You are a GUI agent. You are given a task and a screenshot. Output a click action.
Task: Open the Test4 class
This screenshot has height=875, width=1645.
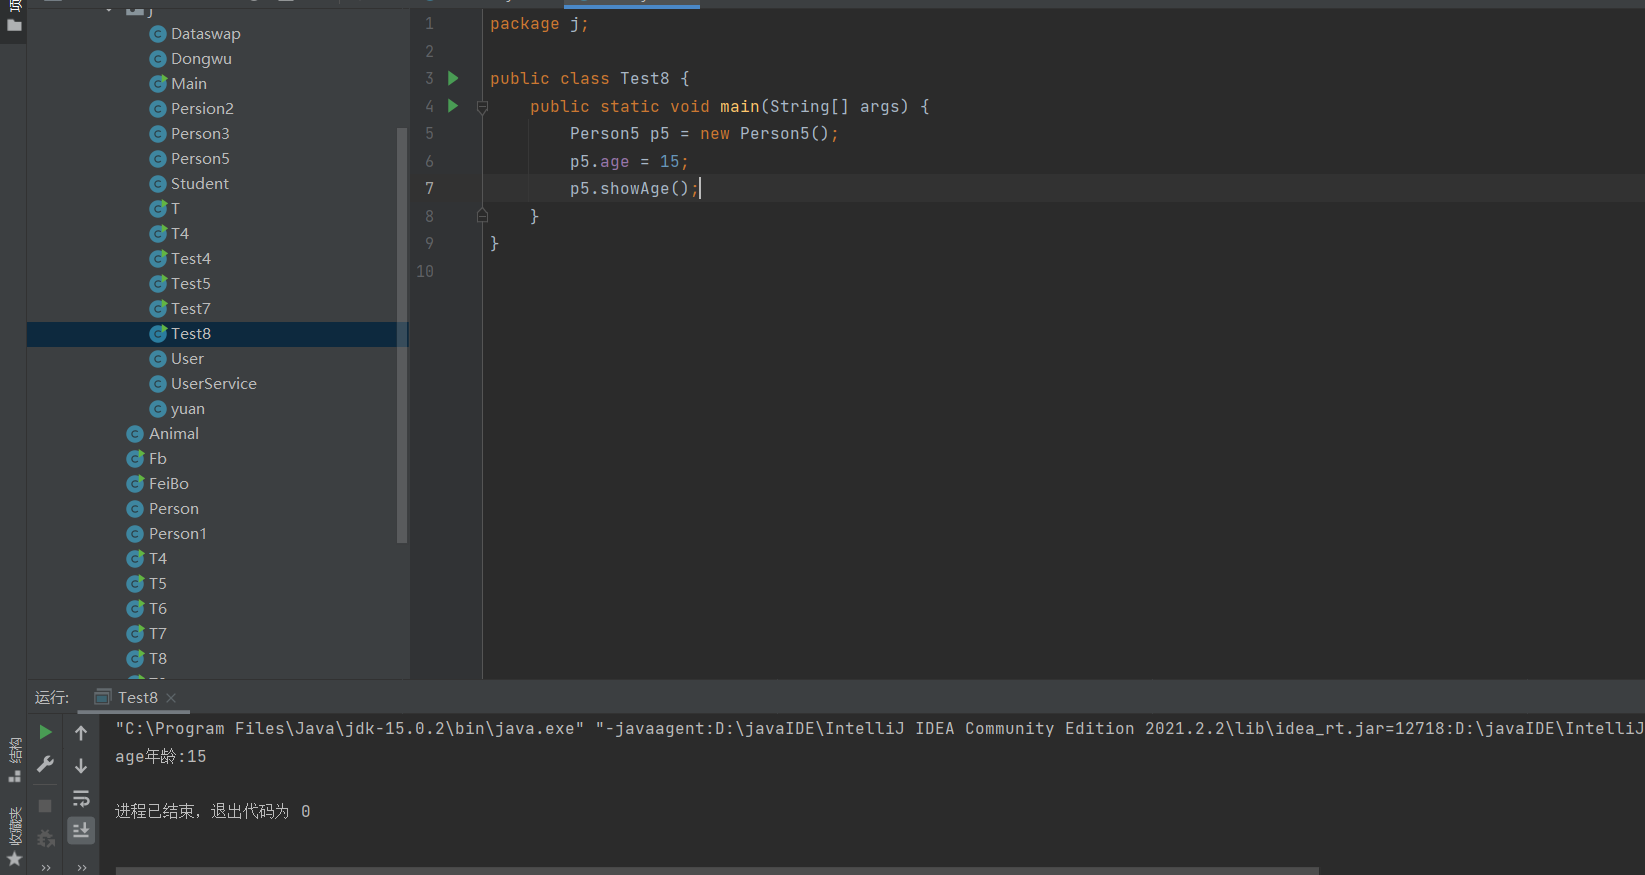(x=191, y=259)
